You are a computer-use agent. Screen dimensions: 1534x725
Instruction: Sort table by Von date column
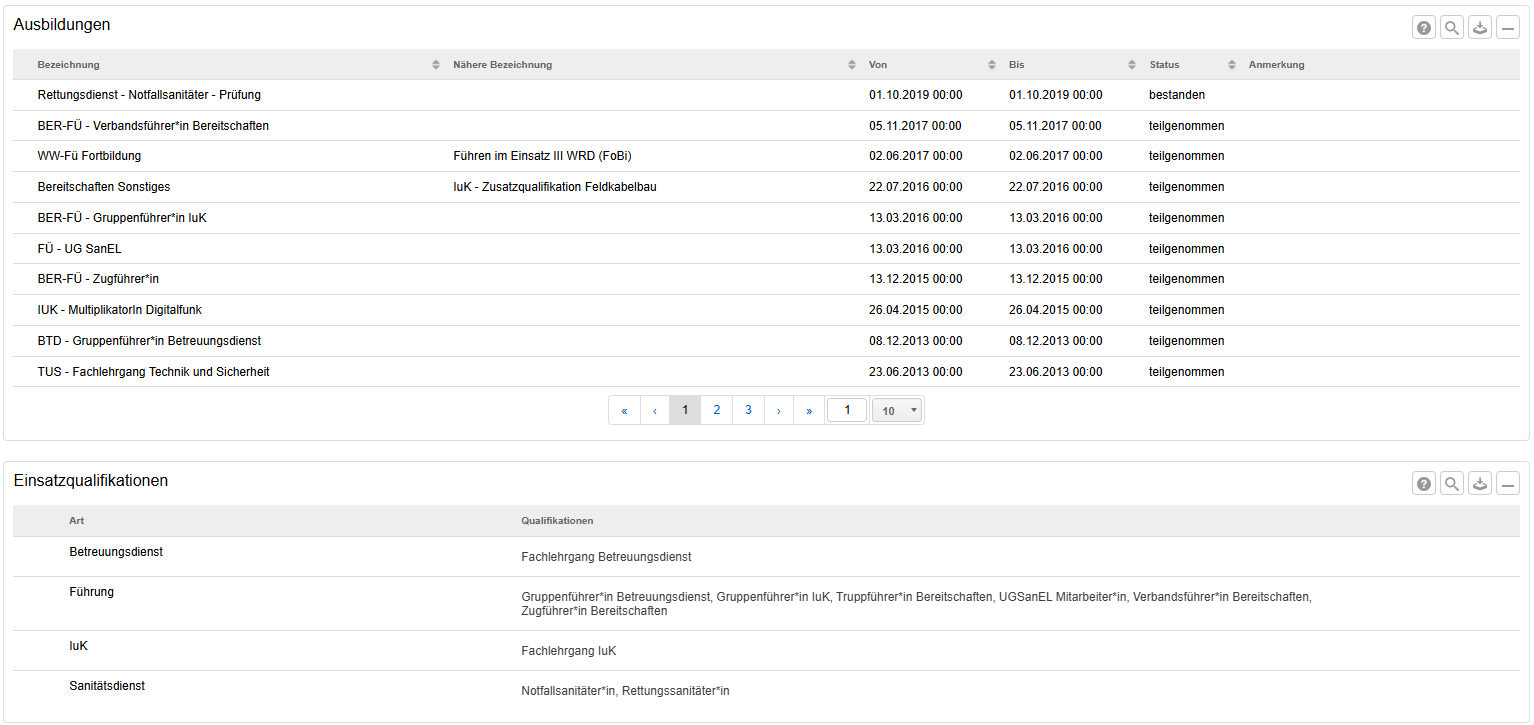[992, 65]
